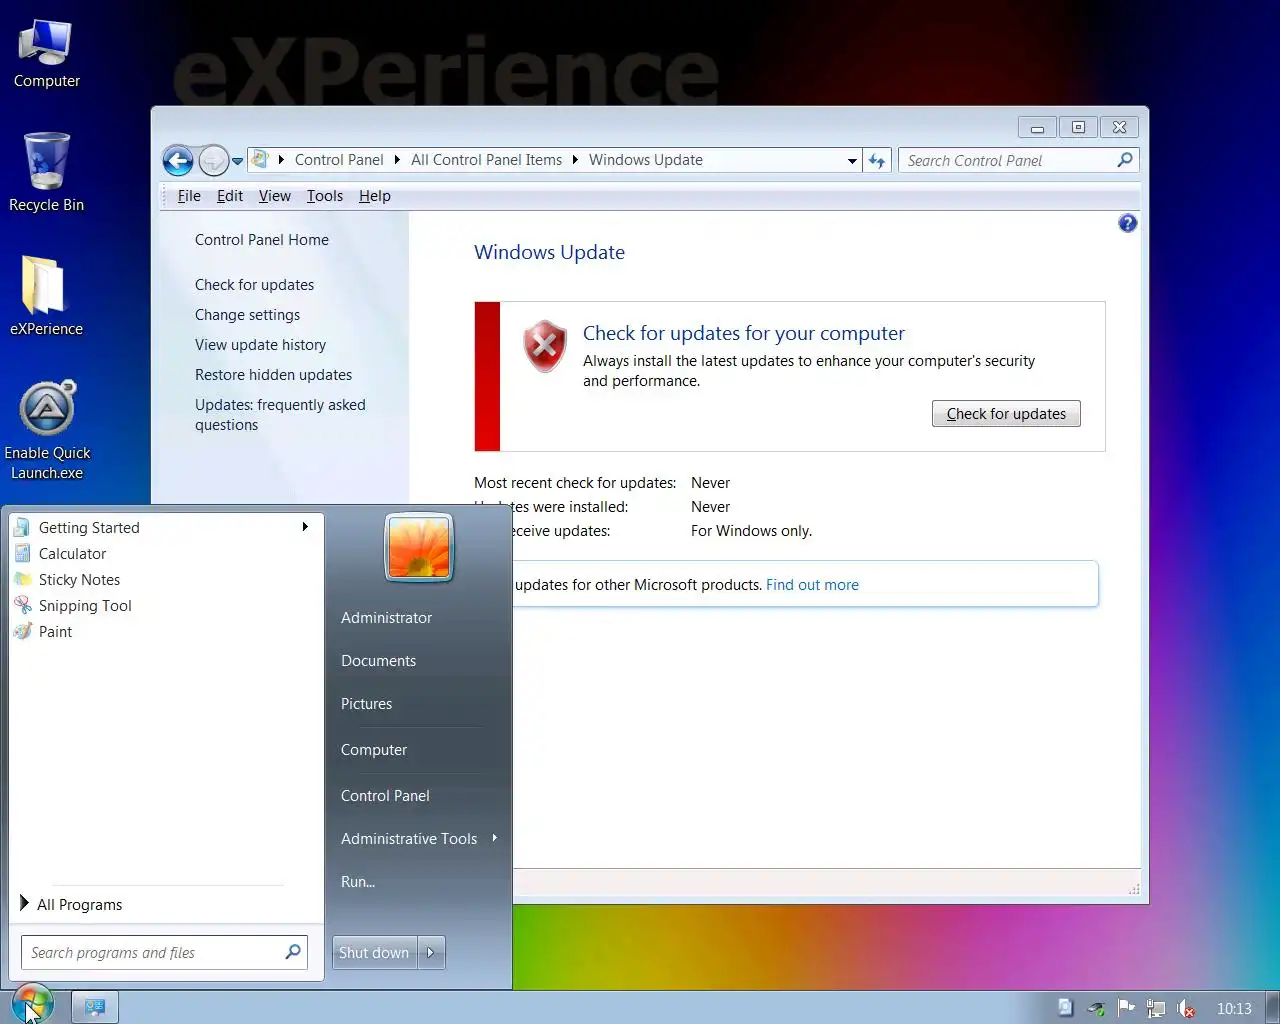Open Run... from Start menu
1280x1024 pixels.
[x=358, y=882]
